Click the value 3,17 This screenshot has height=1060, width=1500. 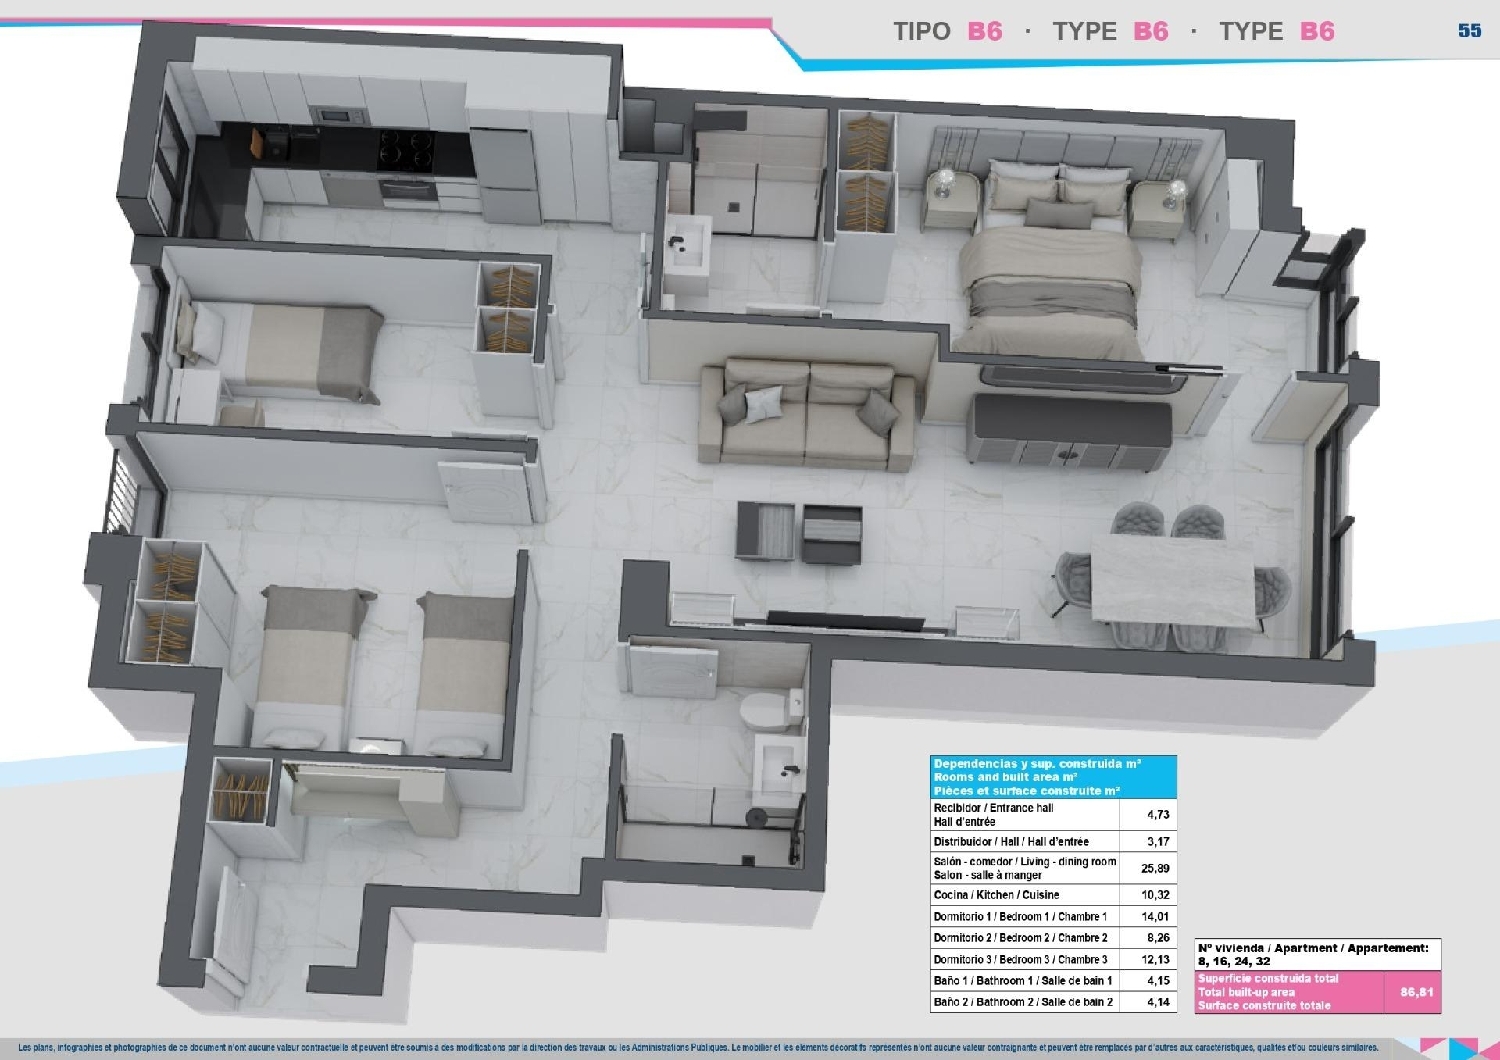[1158, 842]
